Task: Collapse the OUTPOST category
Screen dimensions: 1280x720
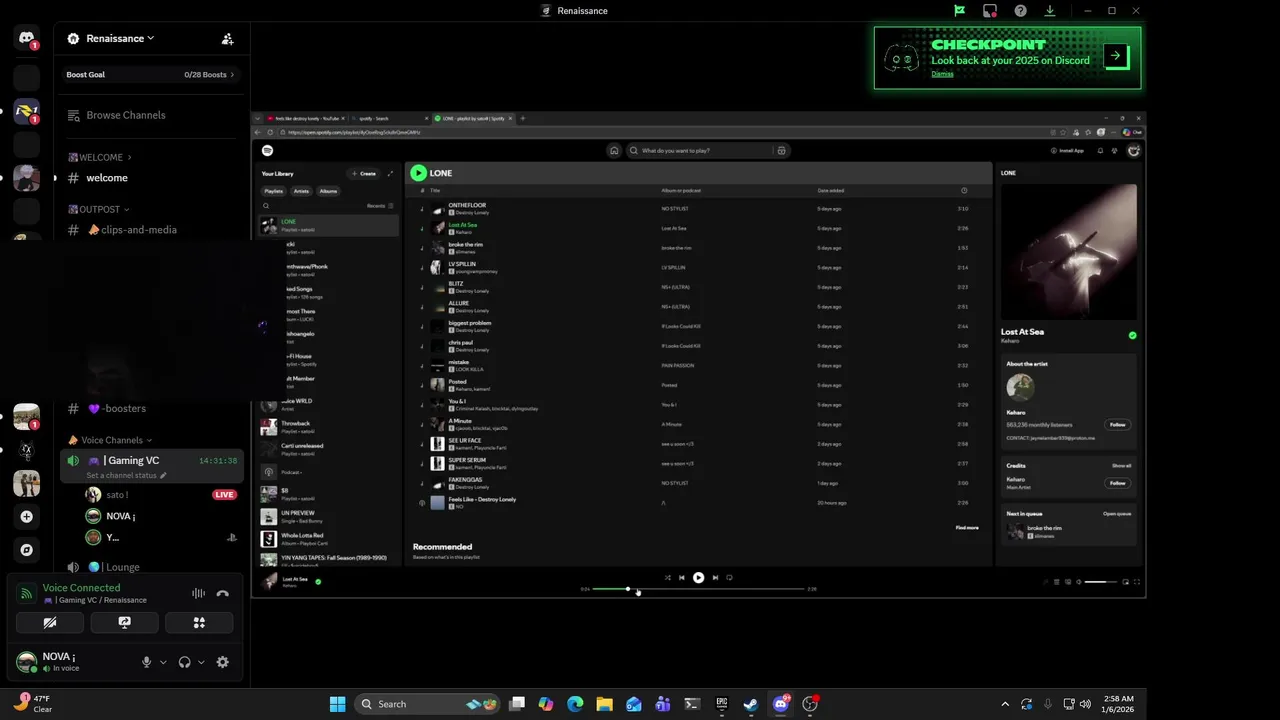Action: [98, 209]
